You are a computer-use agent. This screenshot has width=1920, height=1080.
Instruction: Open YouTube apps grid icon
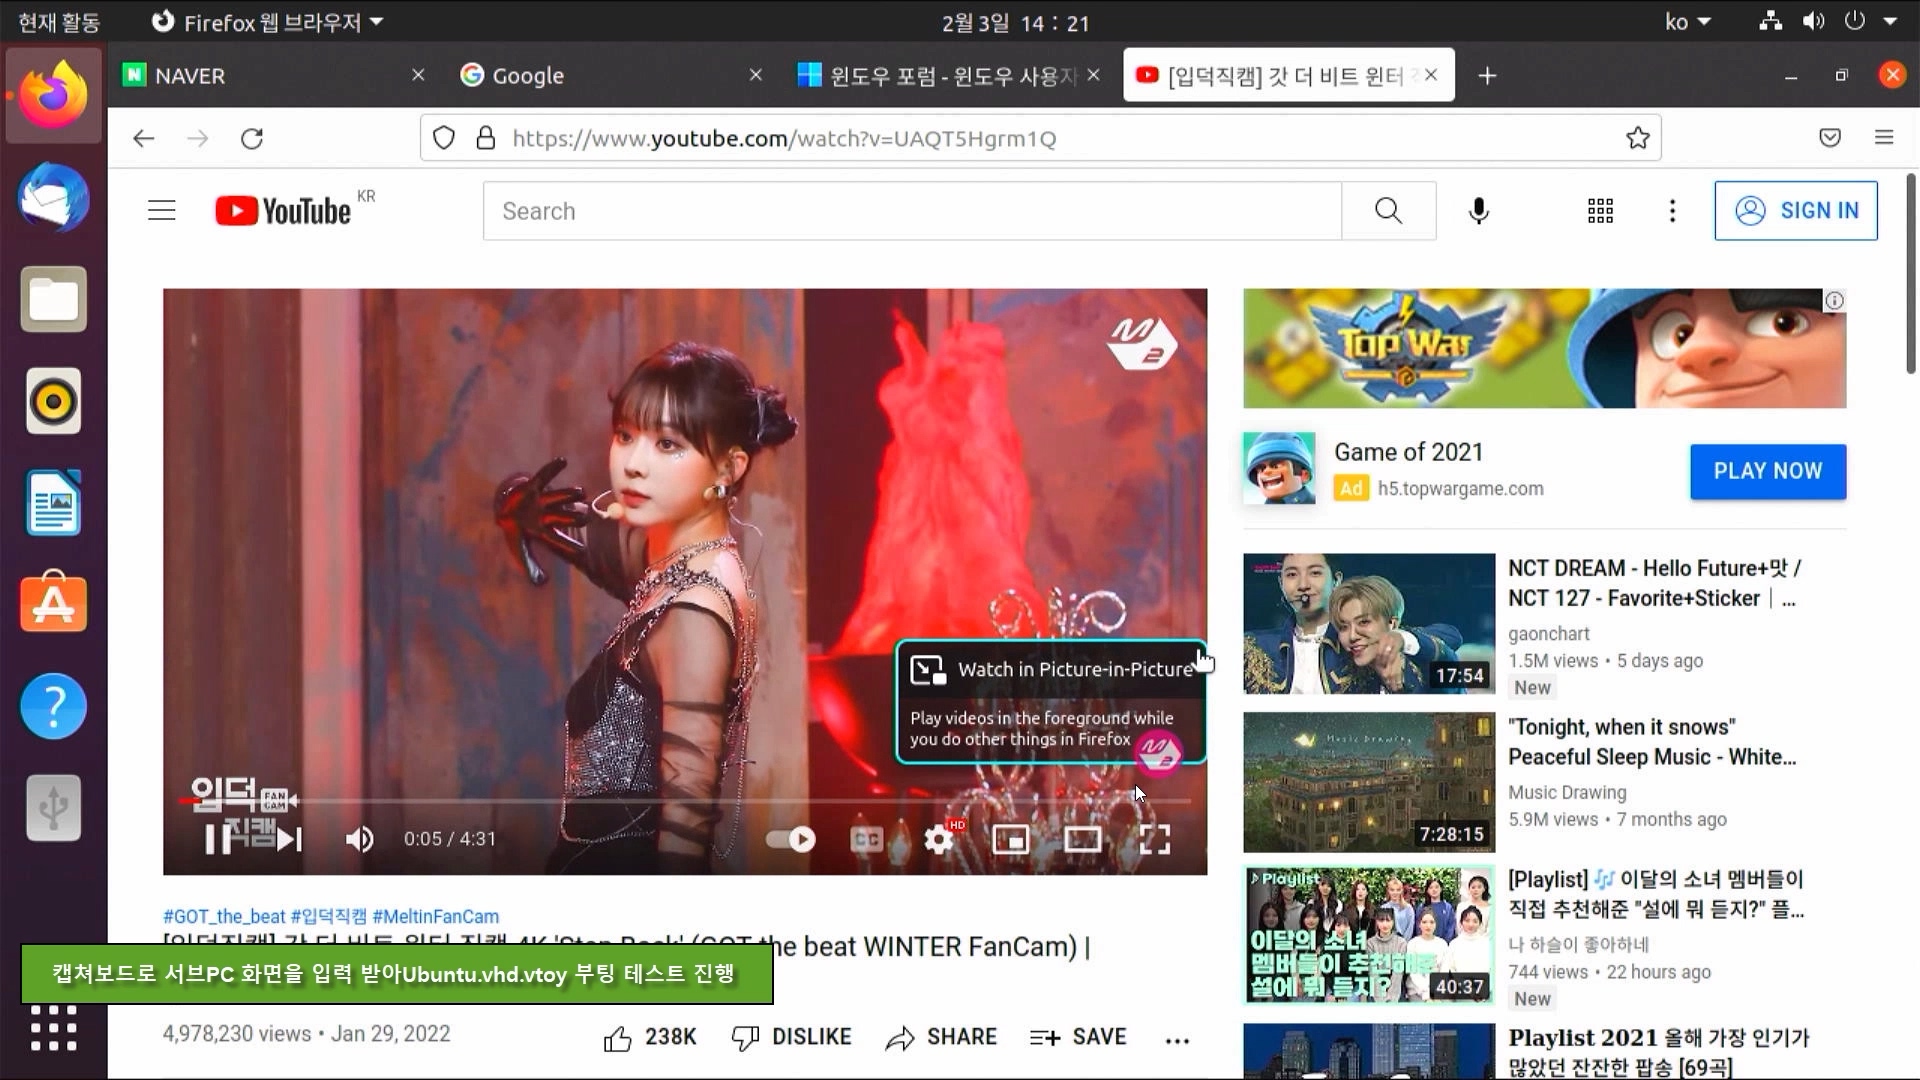coord(1600,211)
